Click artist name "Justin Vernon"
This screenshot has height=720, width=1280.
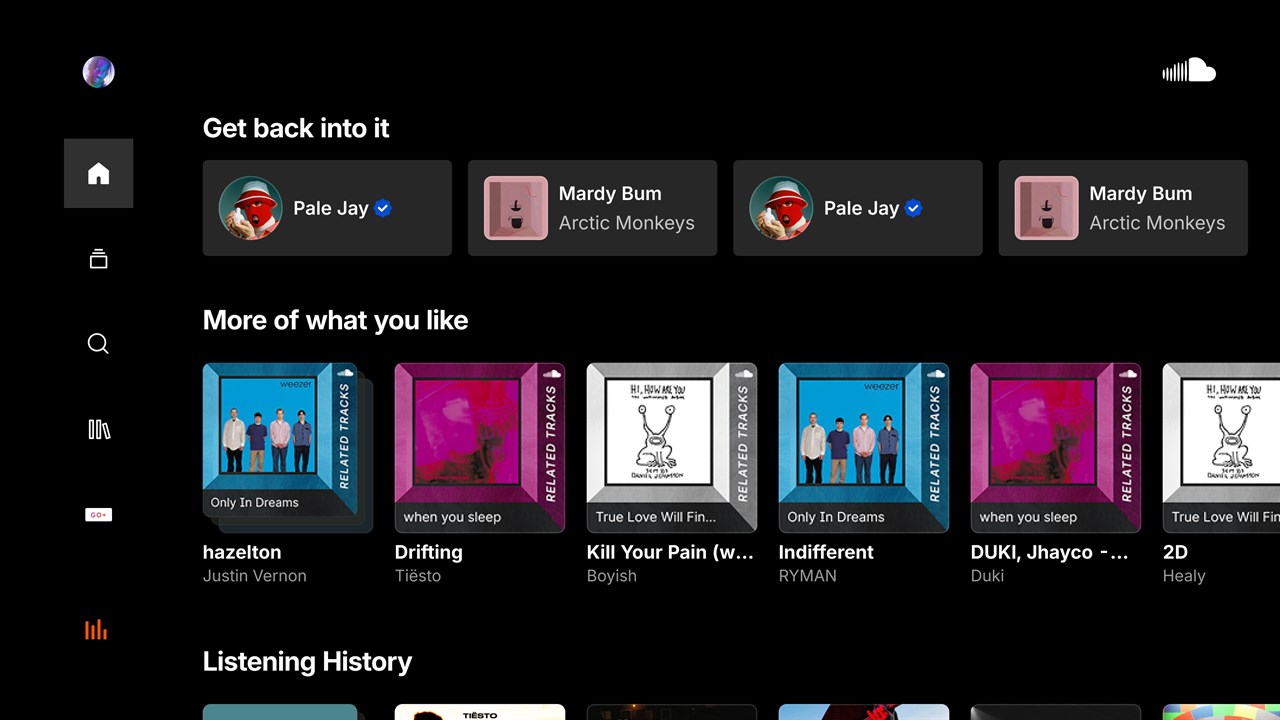tap(255, 576)
